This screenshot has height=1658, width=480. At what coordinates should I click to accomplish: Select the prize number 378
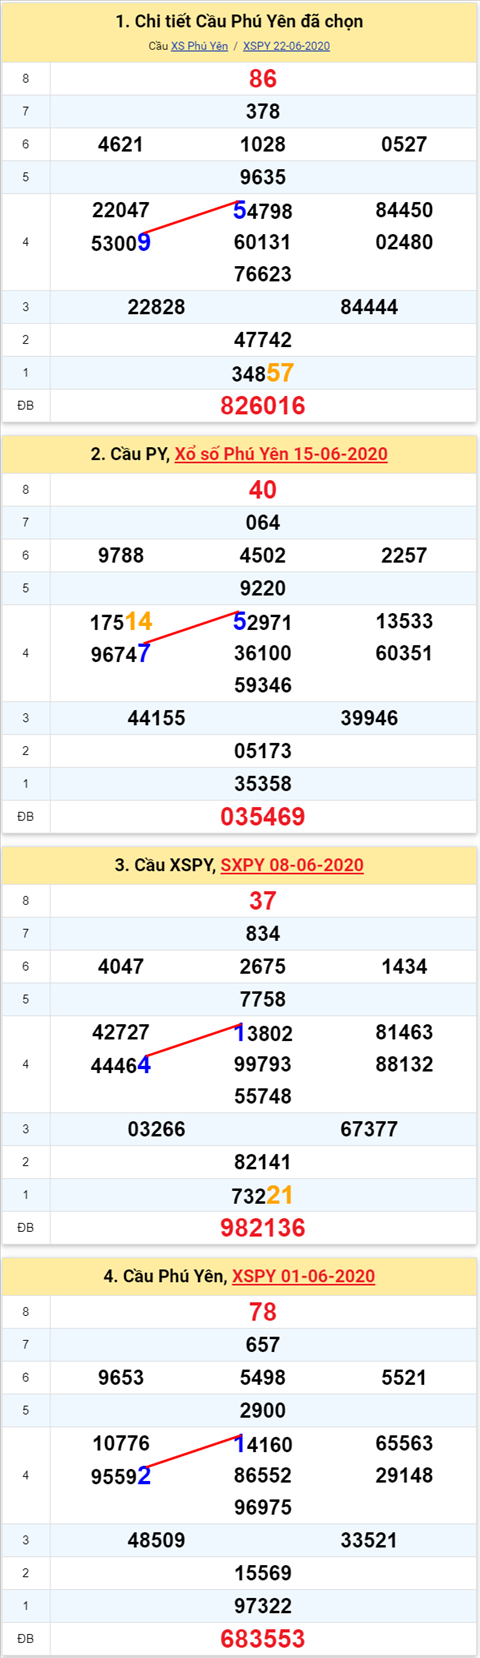[x=263, y=112]
